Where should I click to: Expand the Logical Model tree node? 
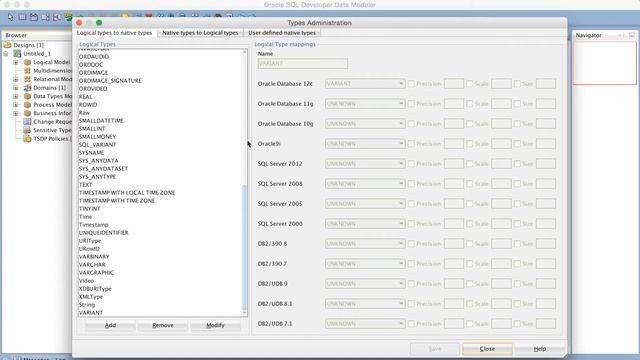(x=16, y=62)
